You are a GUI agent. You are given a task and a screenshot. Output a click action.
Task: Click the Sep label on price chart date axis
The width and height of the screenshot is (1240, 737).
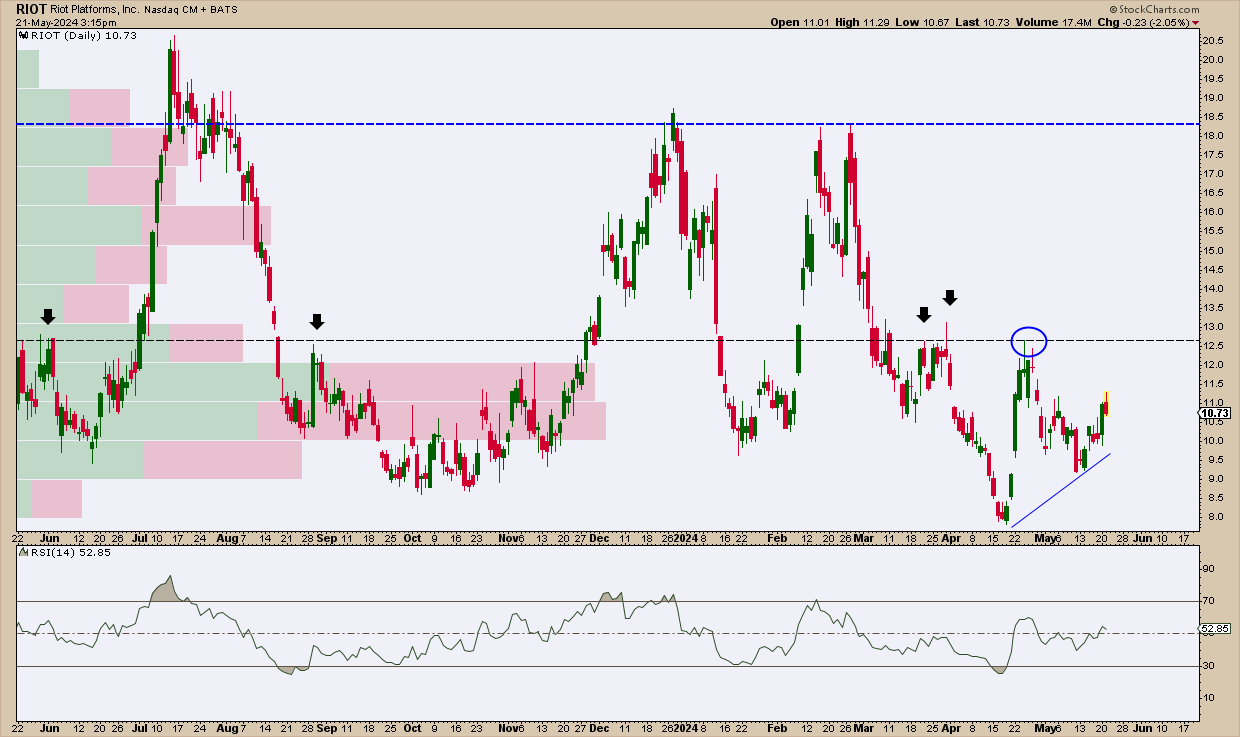(x=326, y=537)
